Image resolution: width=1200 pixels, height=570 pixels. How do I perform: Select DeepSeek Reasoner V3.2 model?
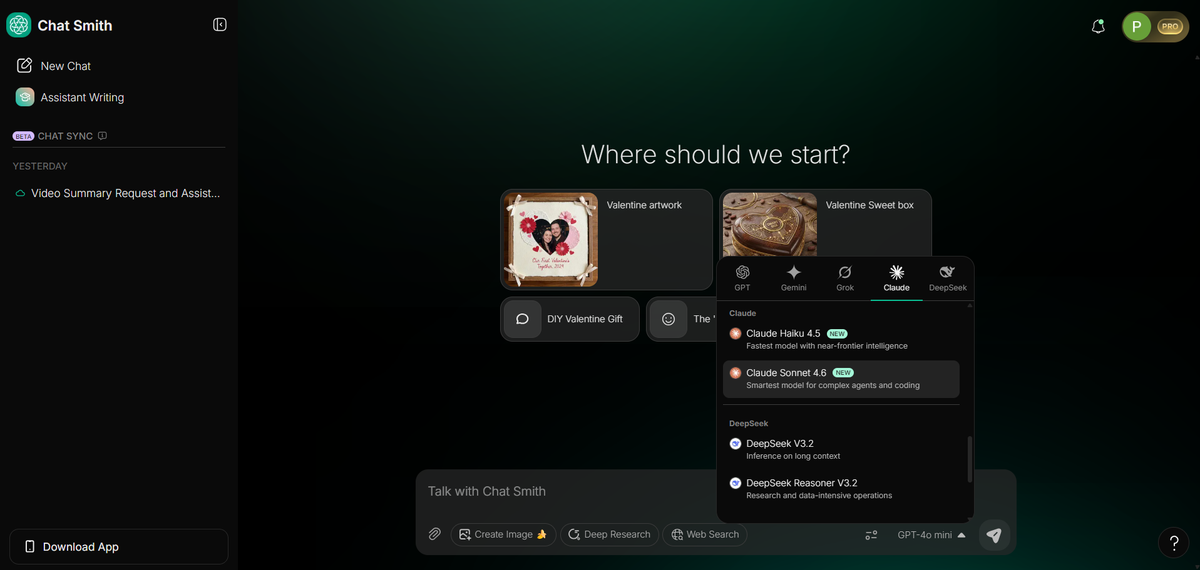[841, 488]
